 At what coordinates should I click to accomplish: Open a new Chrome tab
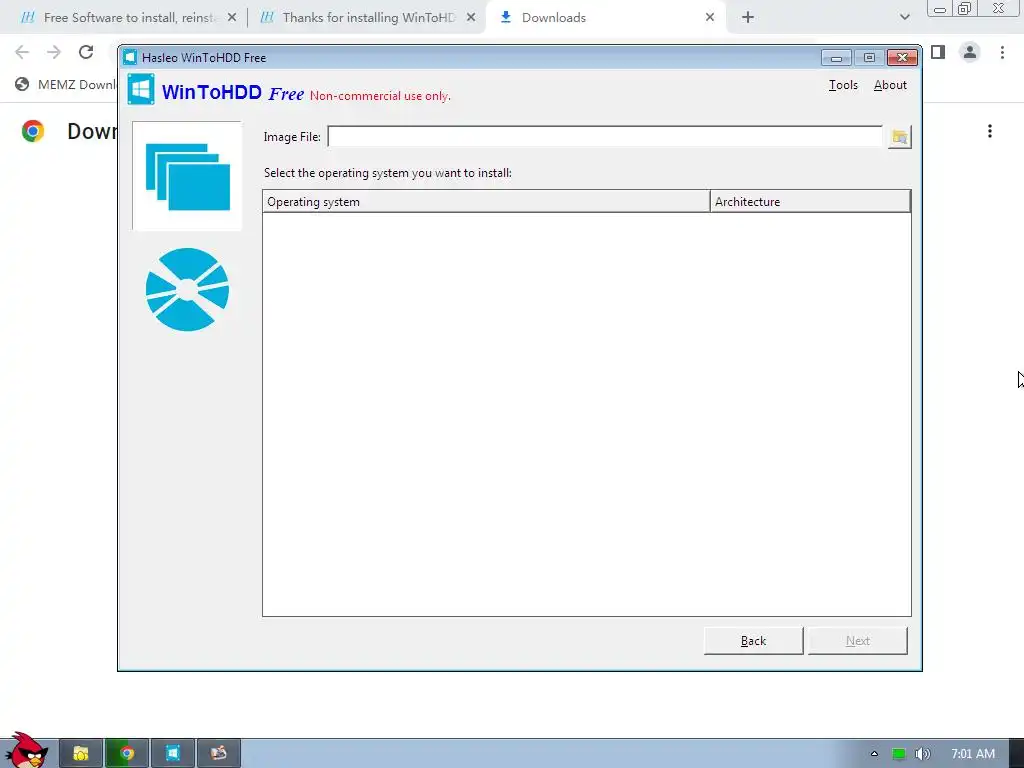tap(748, 18)
